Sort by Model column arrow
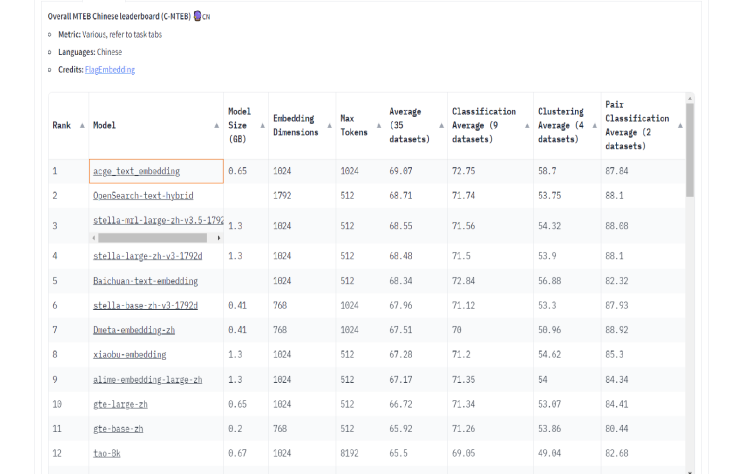The height and width of the screenshot is (474, 756). coord(216,125)
